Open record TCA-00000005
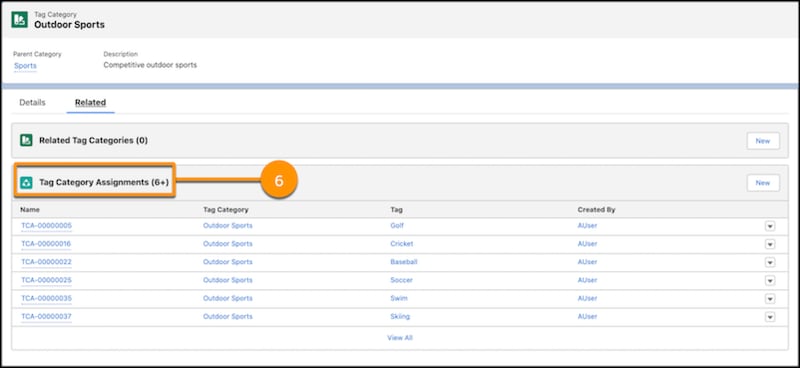Viewport: 800px width, 368px height. point(46,226)
